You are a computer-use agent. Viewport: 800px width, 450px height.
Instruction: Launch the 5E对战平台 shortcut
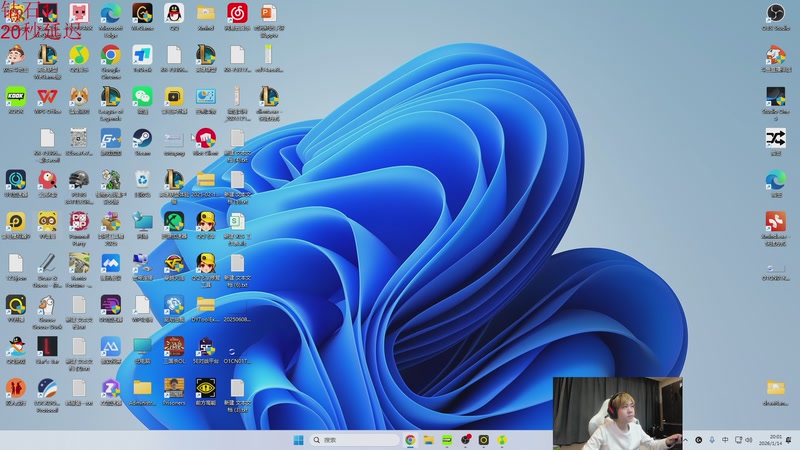[x=206, y=347]
